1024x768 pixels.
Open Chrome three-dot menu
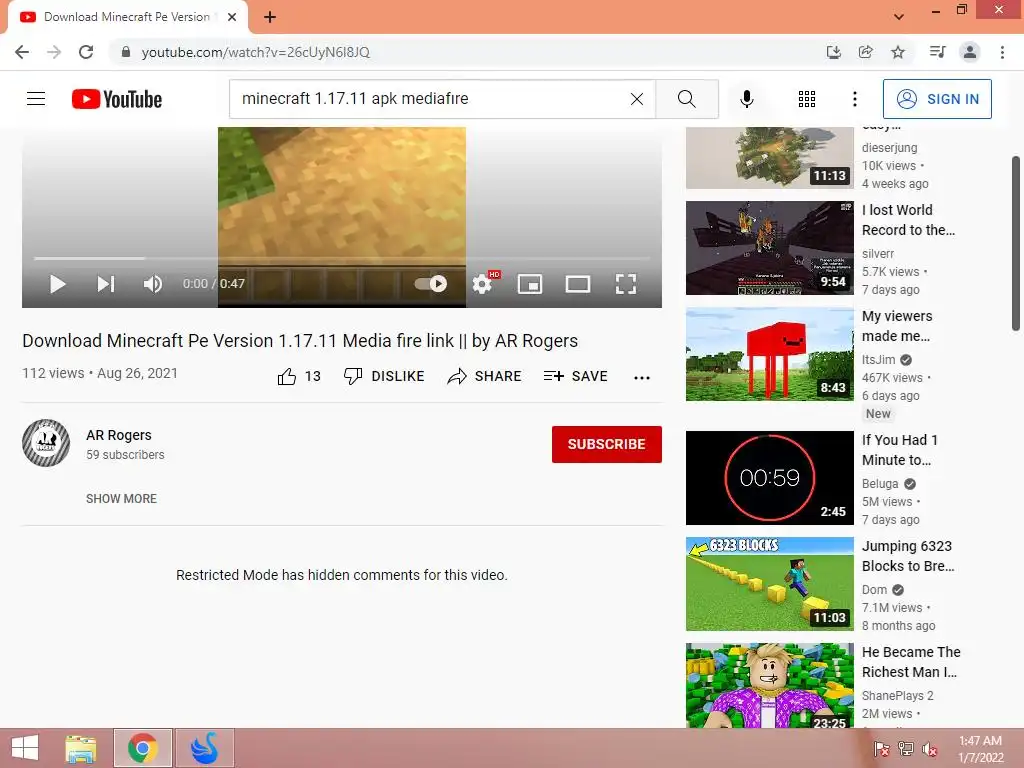(x=1002, y=52)
